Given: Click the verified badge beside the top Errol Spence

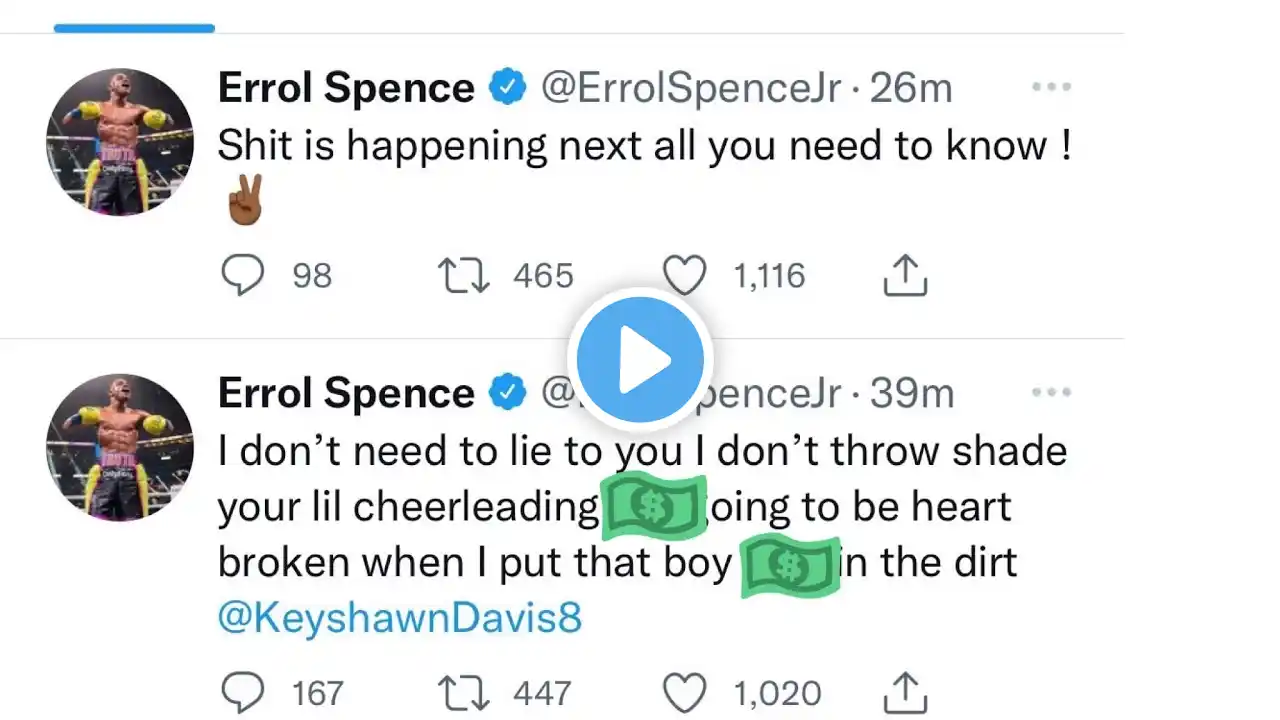Looking at the screenshot, I should [x=508, y=89].
